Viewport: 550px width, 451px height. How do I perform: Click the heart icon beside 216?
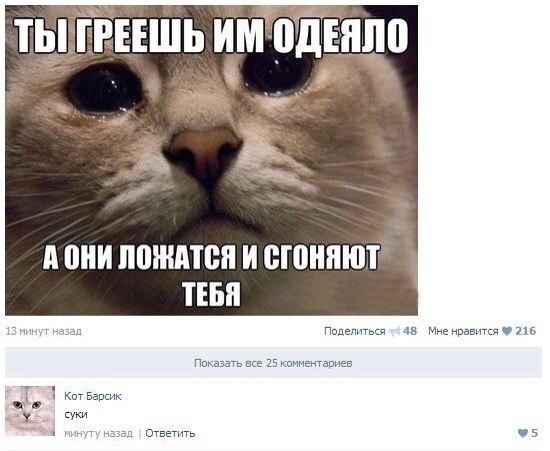coord(507,331)
